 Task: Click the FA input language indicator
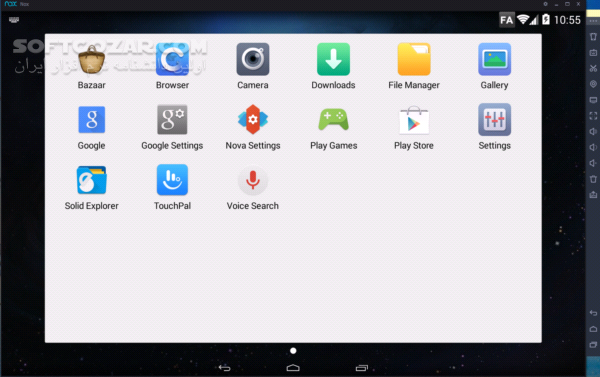click(x=506, y=20)
